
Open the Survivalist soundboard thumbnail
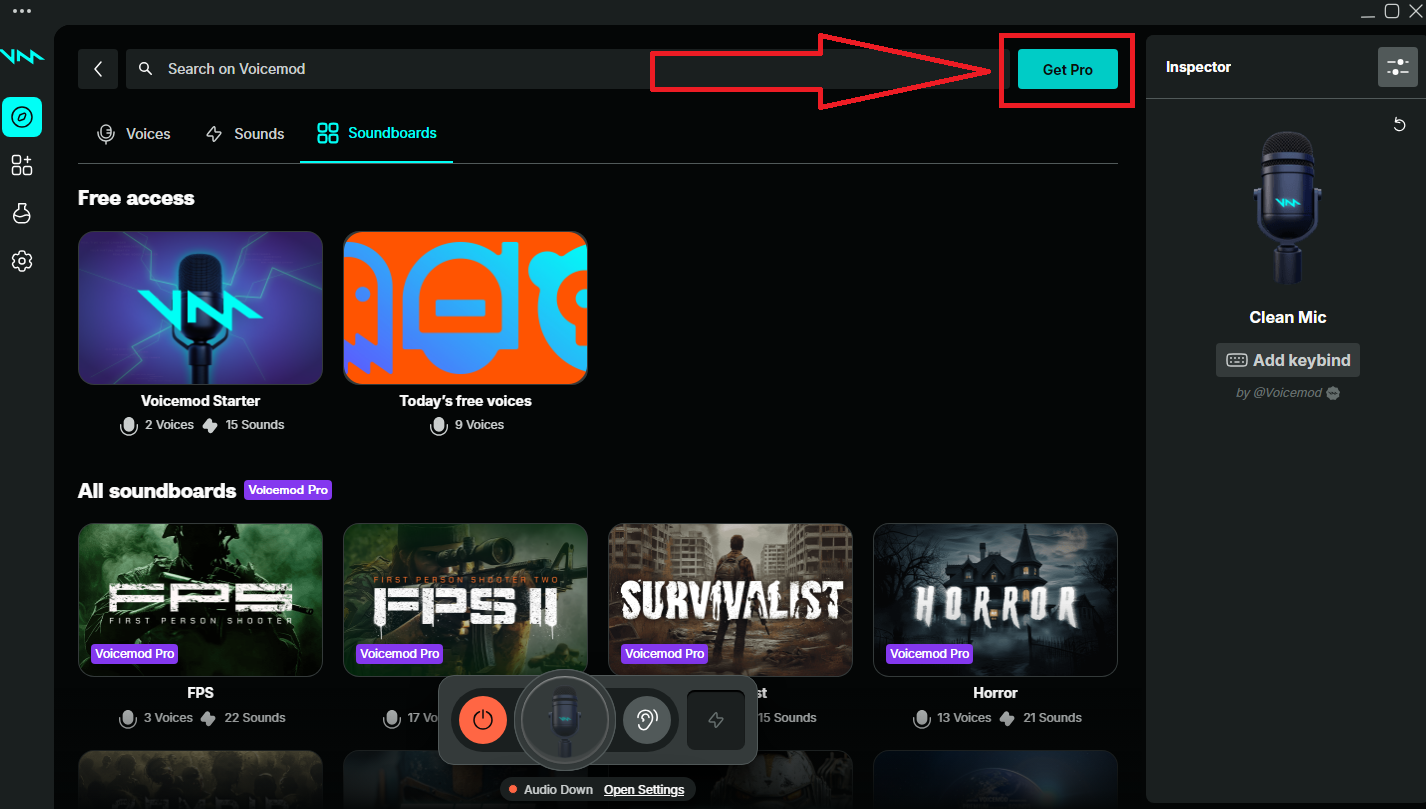pyautogui.click(x=730, y=600)
